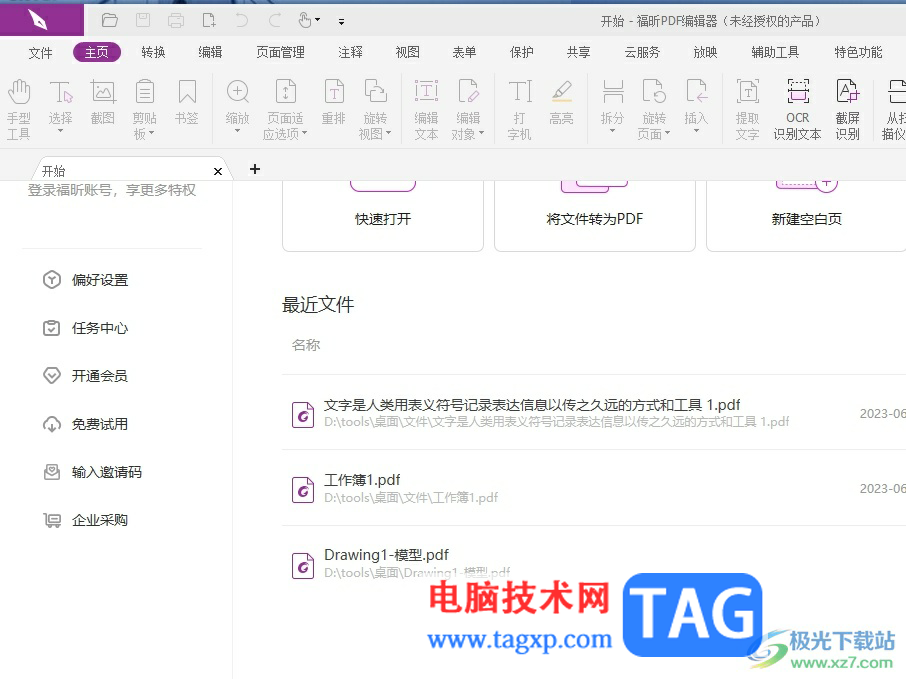
Task: Click the Page Fit Options (页面适应选项) icon
Action: [x=285, y=92]
